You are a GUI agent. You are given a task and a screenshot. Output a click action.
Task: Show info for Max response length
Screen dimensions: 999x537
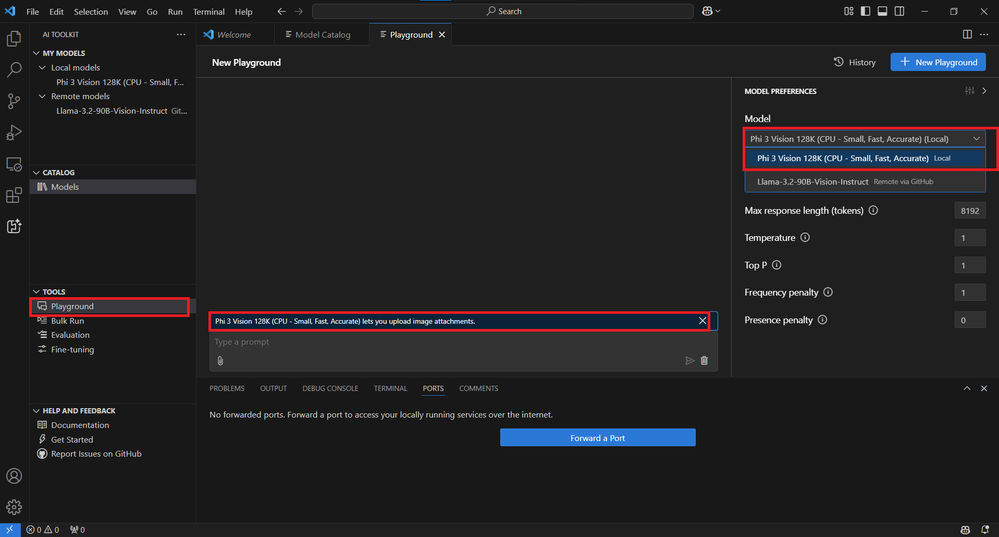pos(873,210)
